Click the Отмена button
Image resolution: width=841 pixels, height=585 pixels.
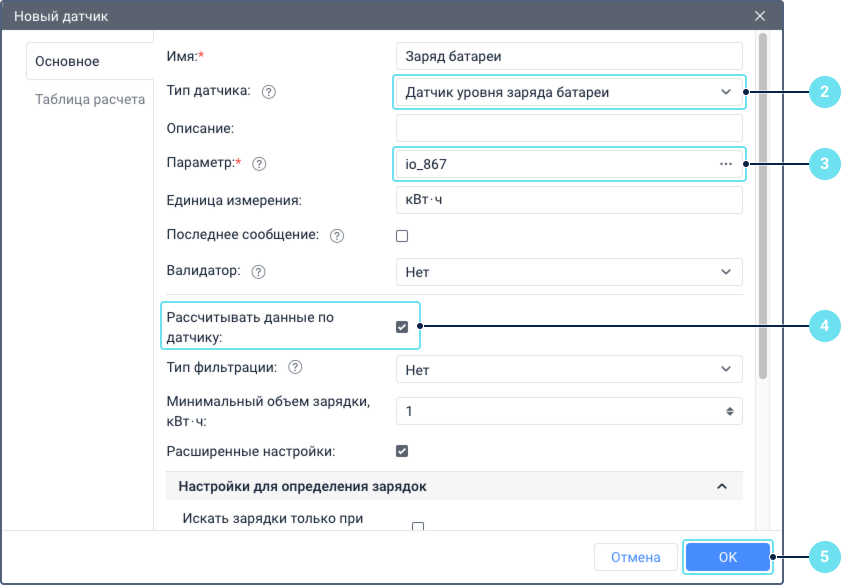[x=635, y=557]
